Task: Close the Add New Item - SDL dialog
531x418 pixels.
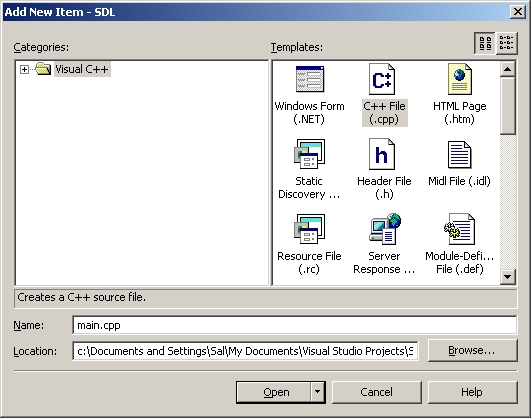Action: click(x=518, y=12)
